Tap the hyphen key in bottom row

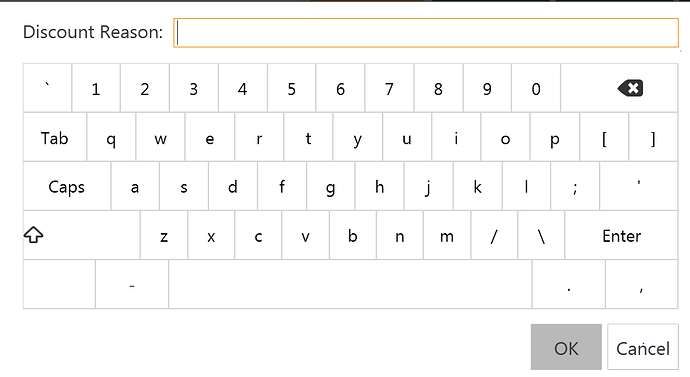tap(132, 284)
